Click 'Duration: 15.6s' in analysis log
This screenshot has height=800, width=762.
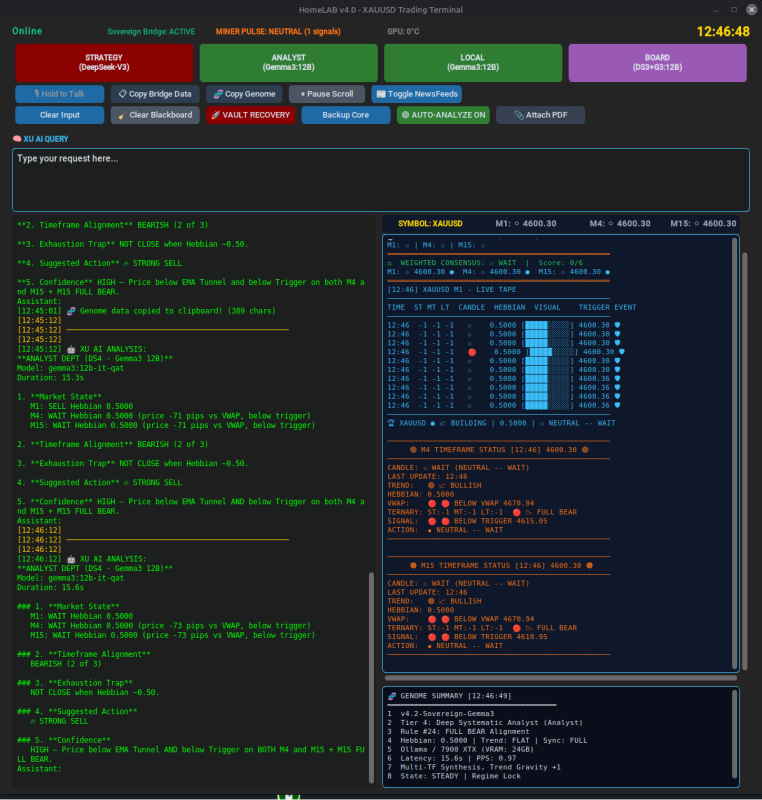point(50,588)
